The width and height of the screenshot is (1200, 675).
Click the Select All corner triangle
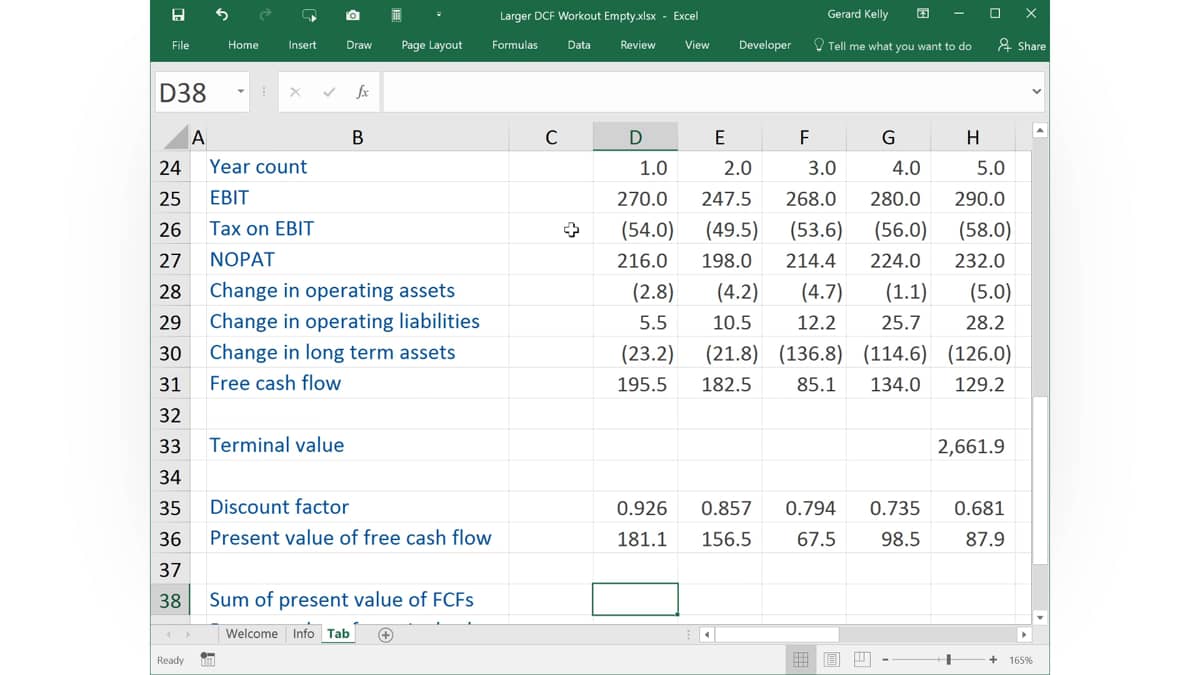(x=175, y=138)
